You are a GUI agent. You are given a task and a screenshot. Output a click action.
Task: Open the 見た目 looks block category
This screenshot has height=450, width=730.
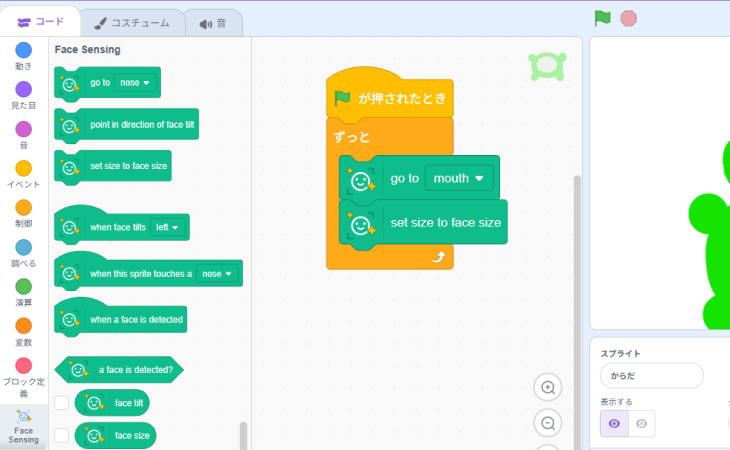click(23, 90)
